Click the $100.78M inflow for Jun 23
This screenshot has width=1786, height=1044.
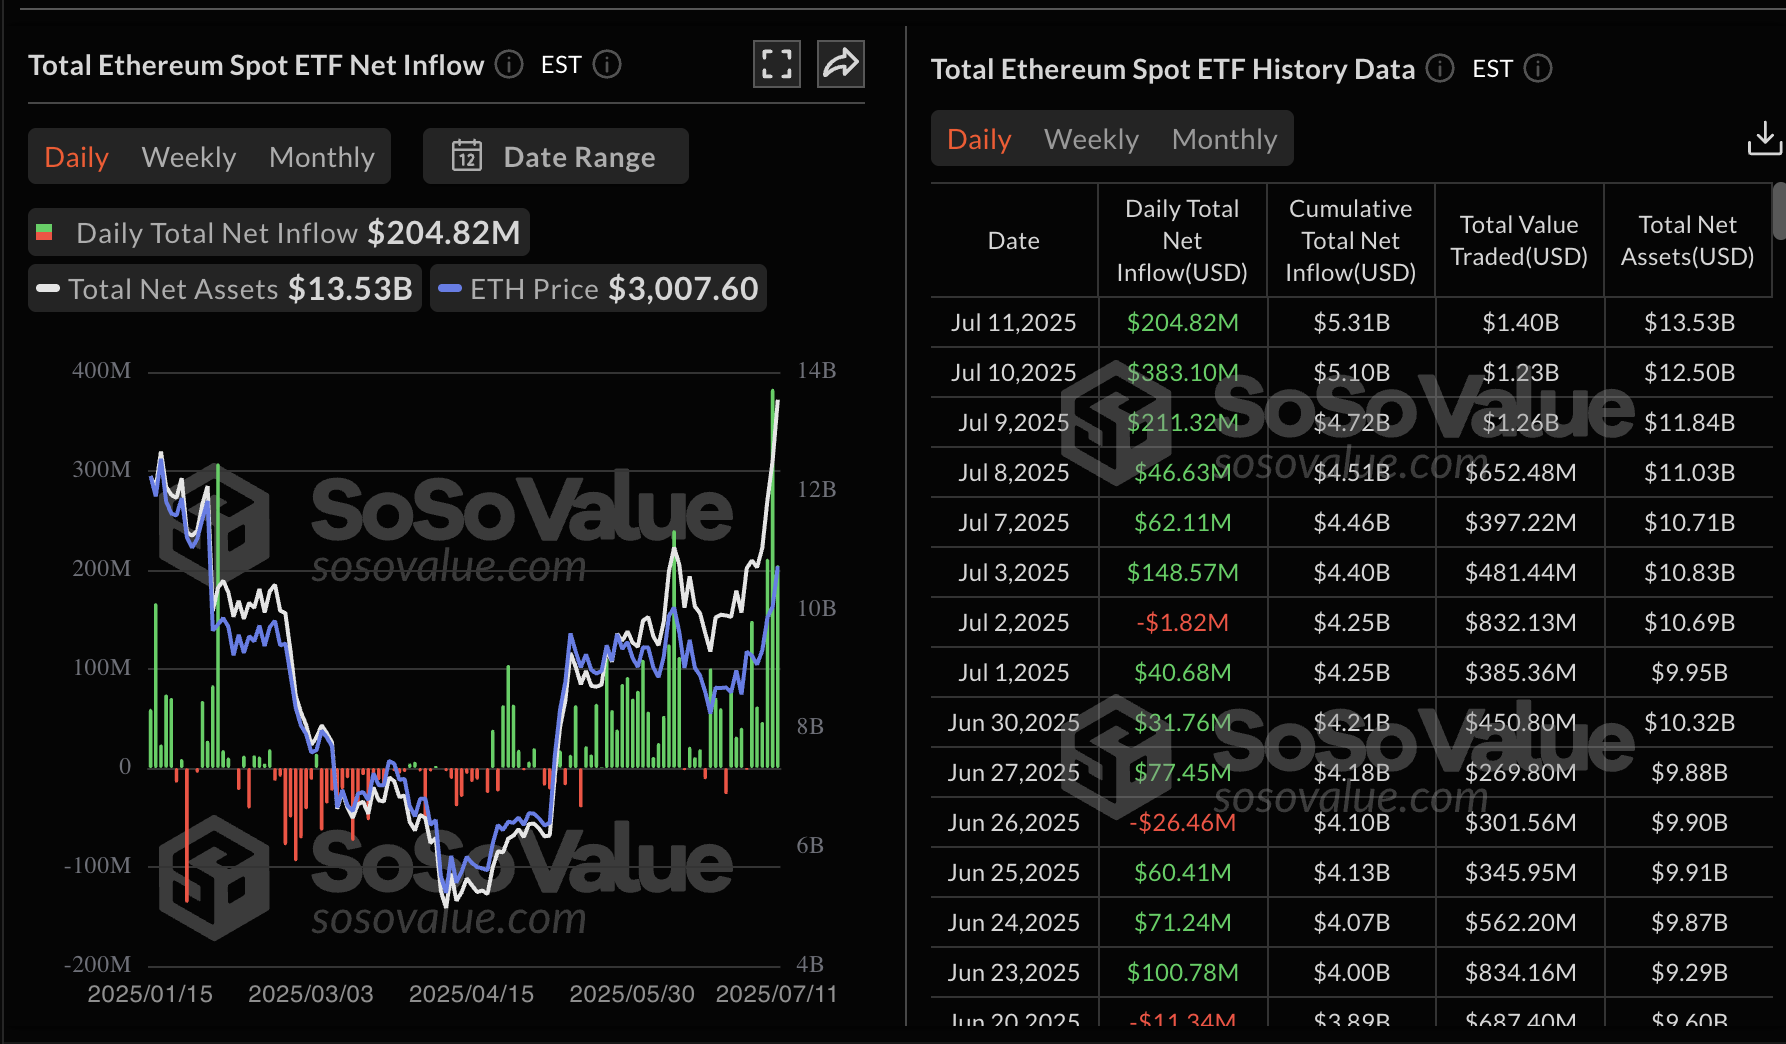[1183, 972]
